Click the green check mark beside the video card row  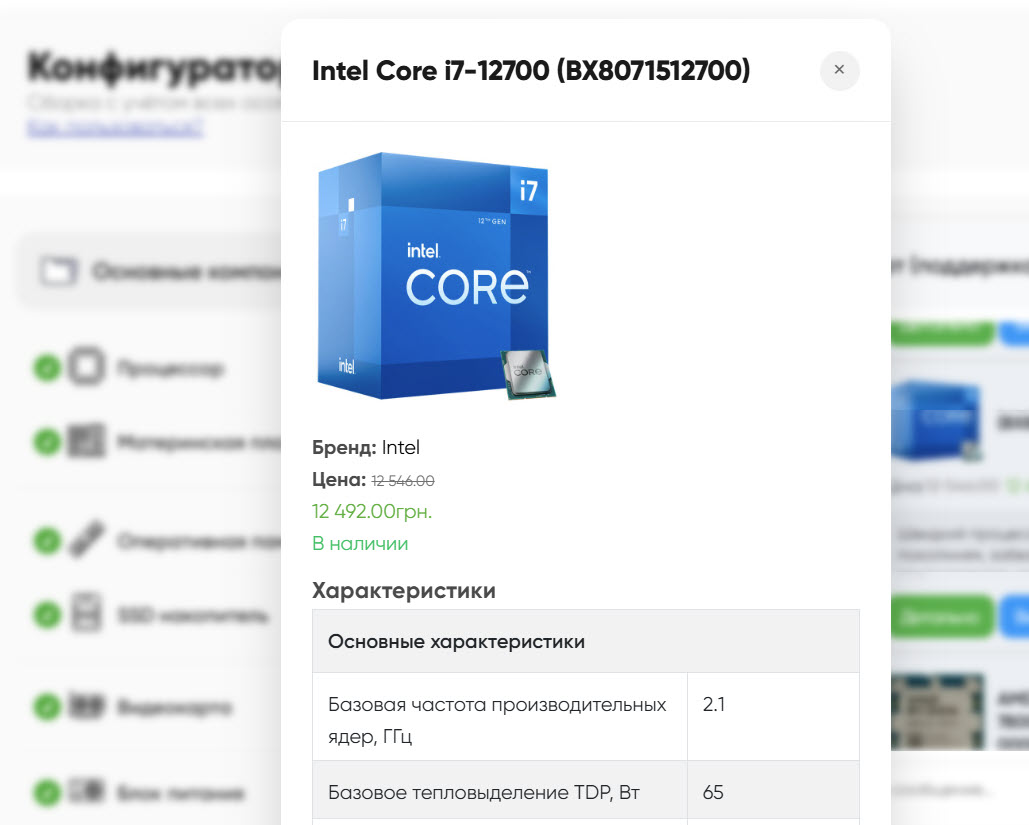tap(47, 707)
